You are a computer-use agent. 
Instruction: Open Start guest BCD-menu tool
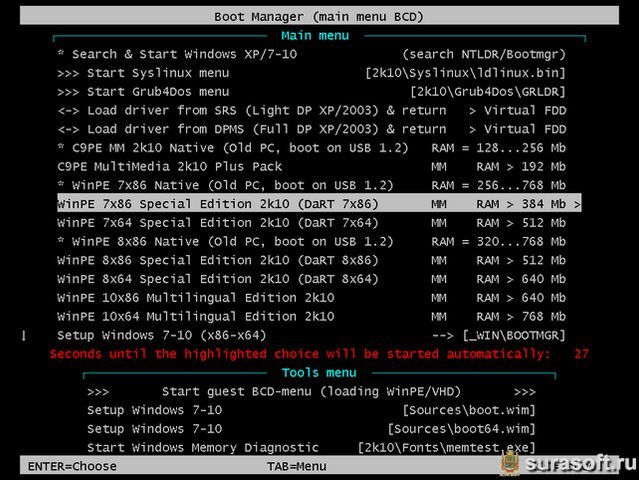(311, 392)
